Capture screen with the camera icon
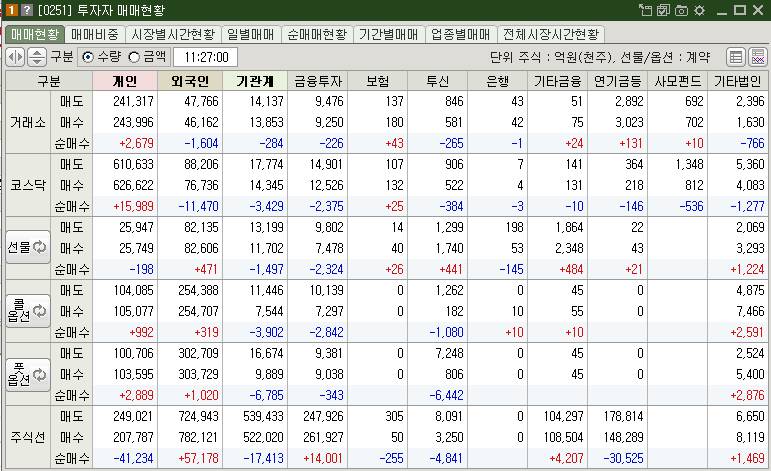Viewport: 771px width, 471px height. (x=681, y=10)
